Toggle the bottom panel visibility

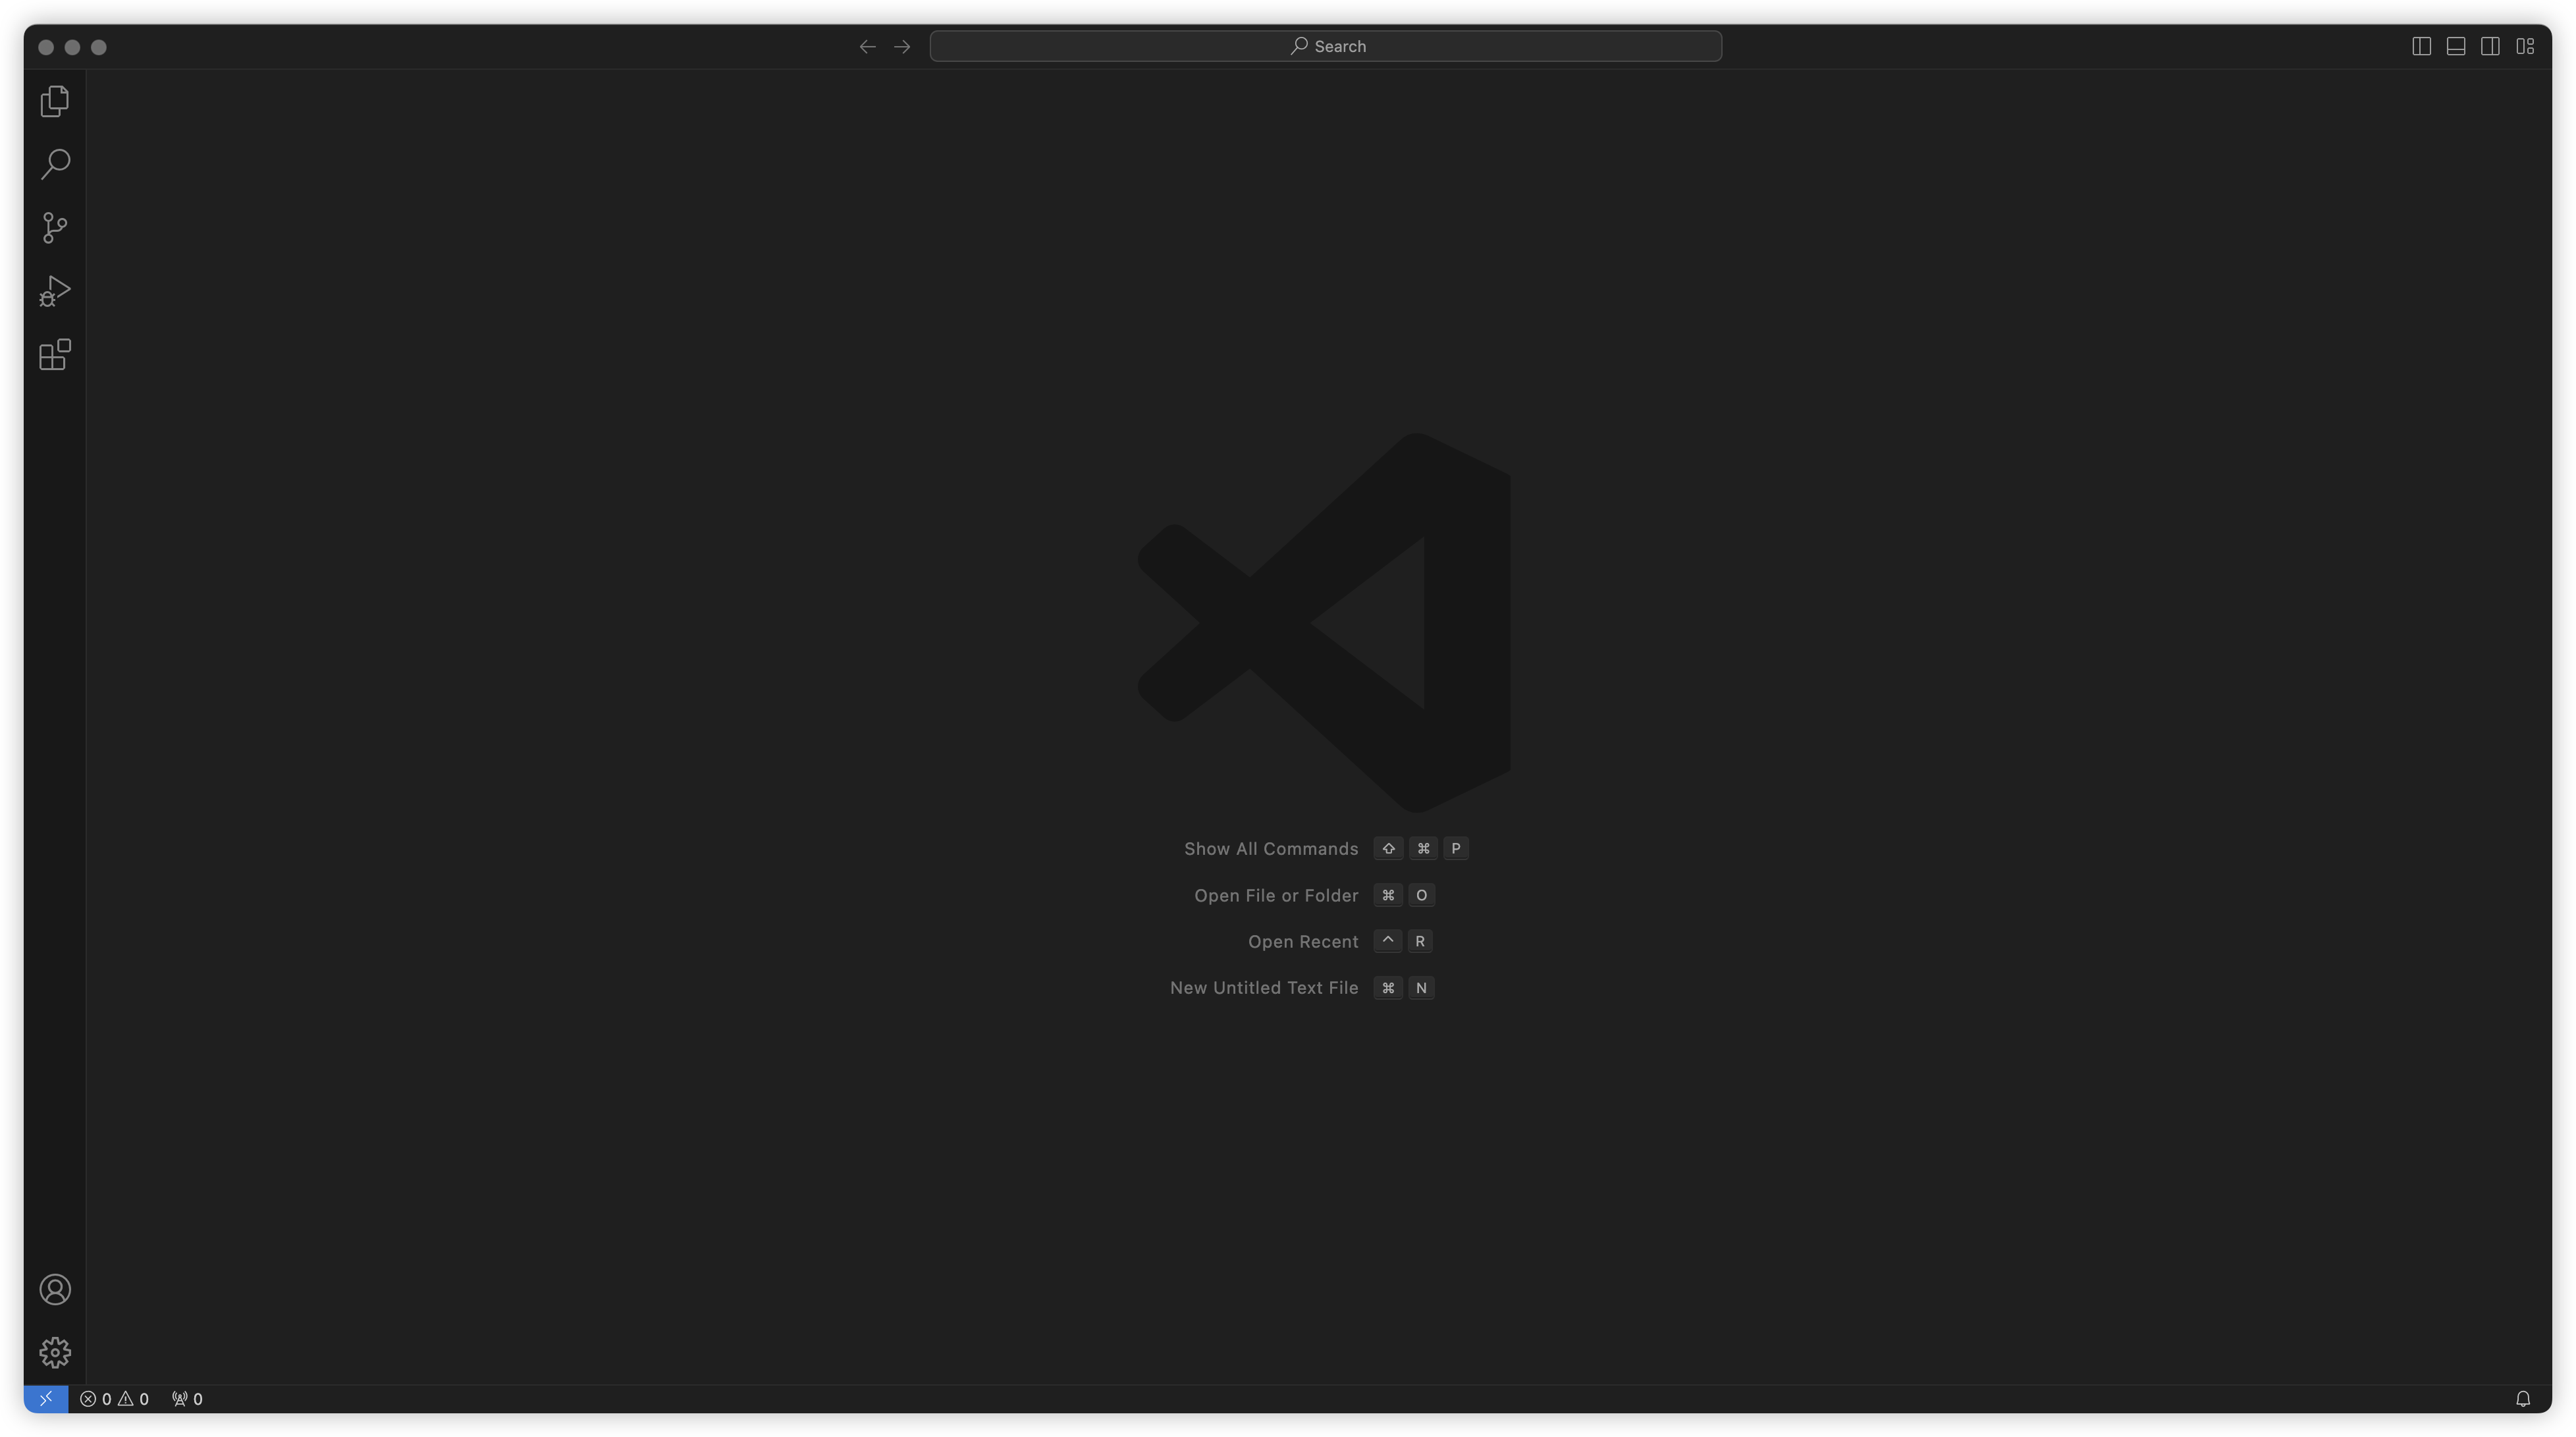[2456, 46]
